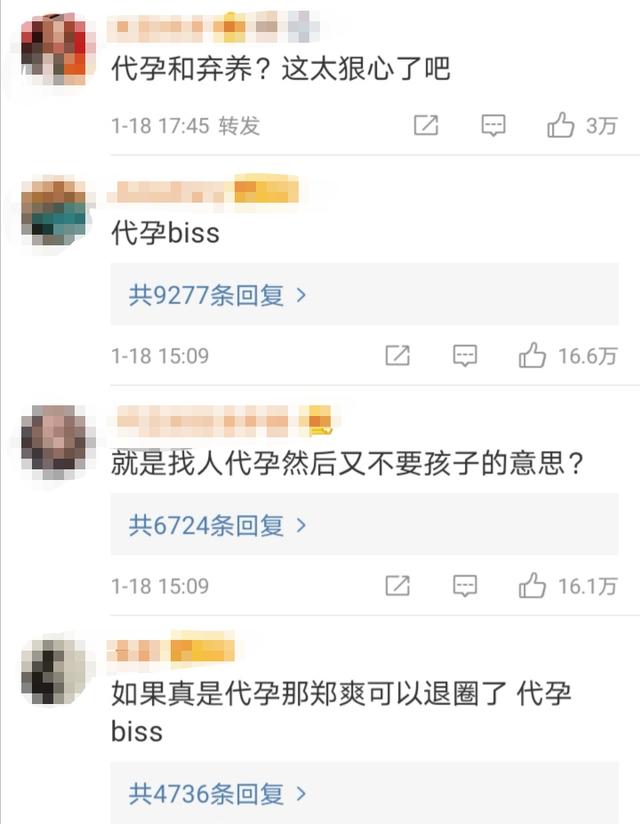Like the 3万 comment with thumbs-up
Image resolution: width=640 pixels, height=824 pixels.
pyautogui.click(x=560, y=125)
